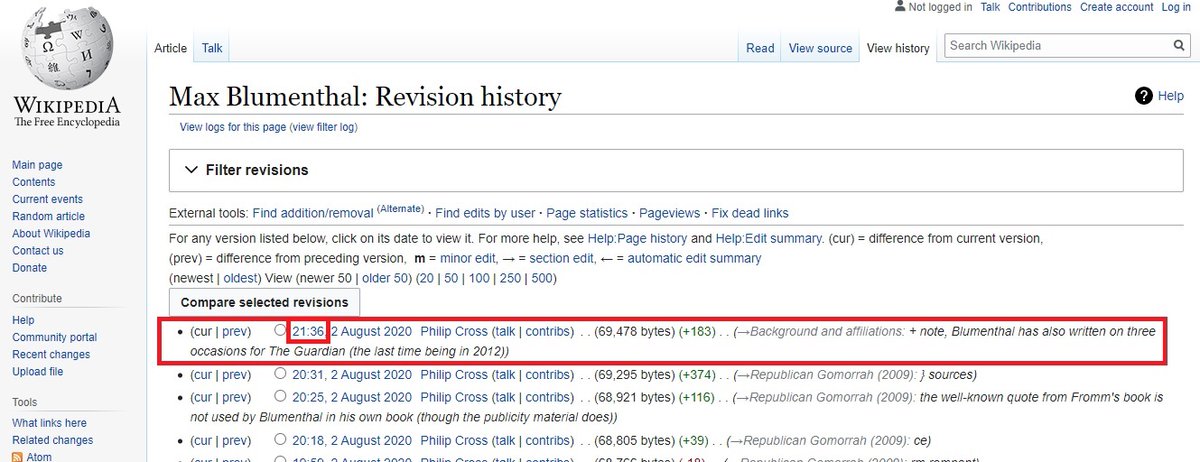Open talk link on the 20:18 revision row
Image resolution: width=1200 pixels, height=462 pixels.
(505, 440)
